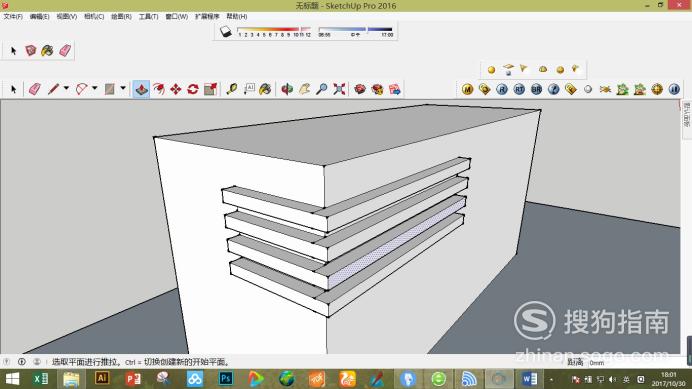Select the Push/Pull tool

click(x=141, y=89)
